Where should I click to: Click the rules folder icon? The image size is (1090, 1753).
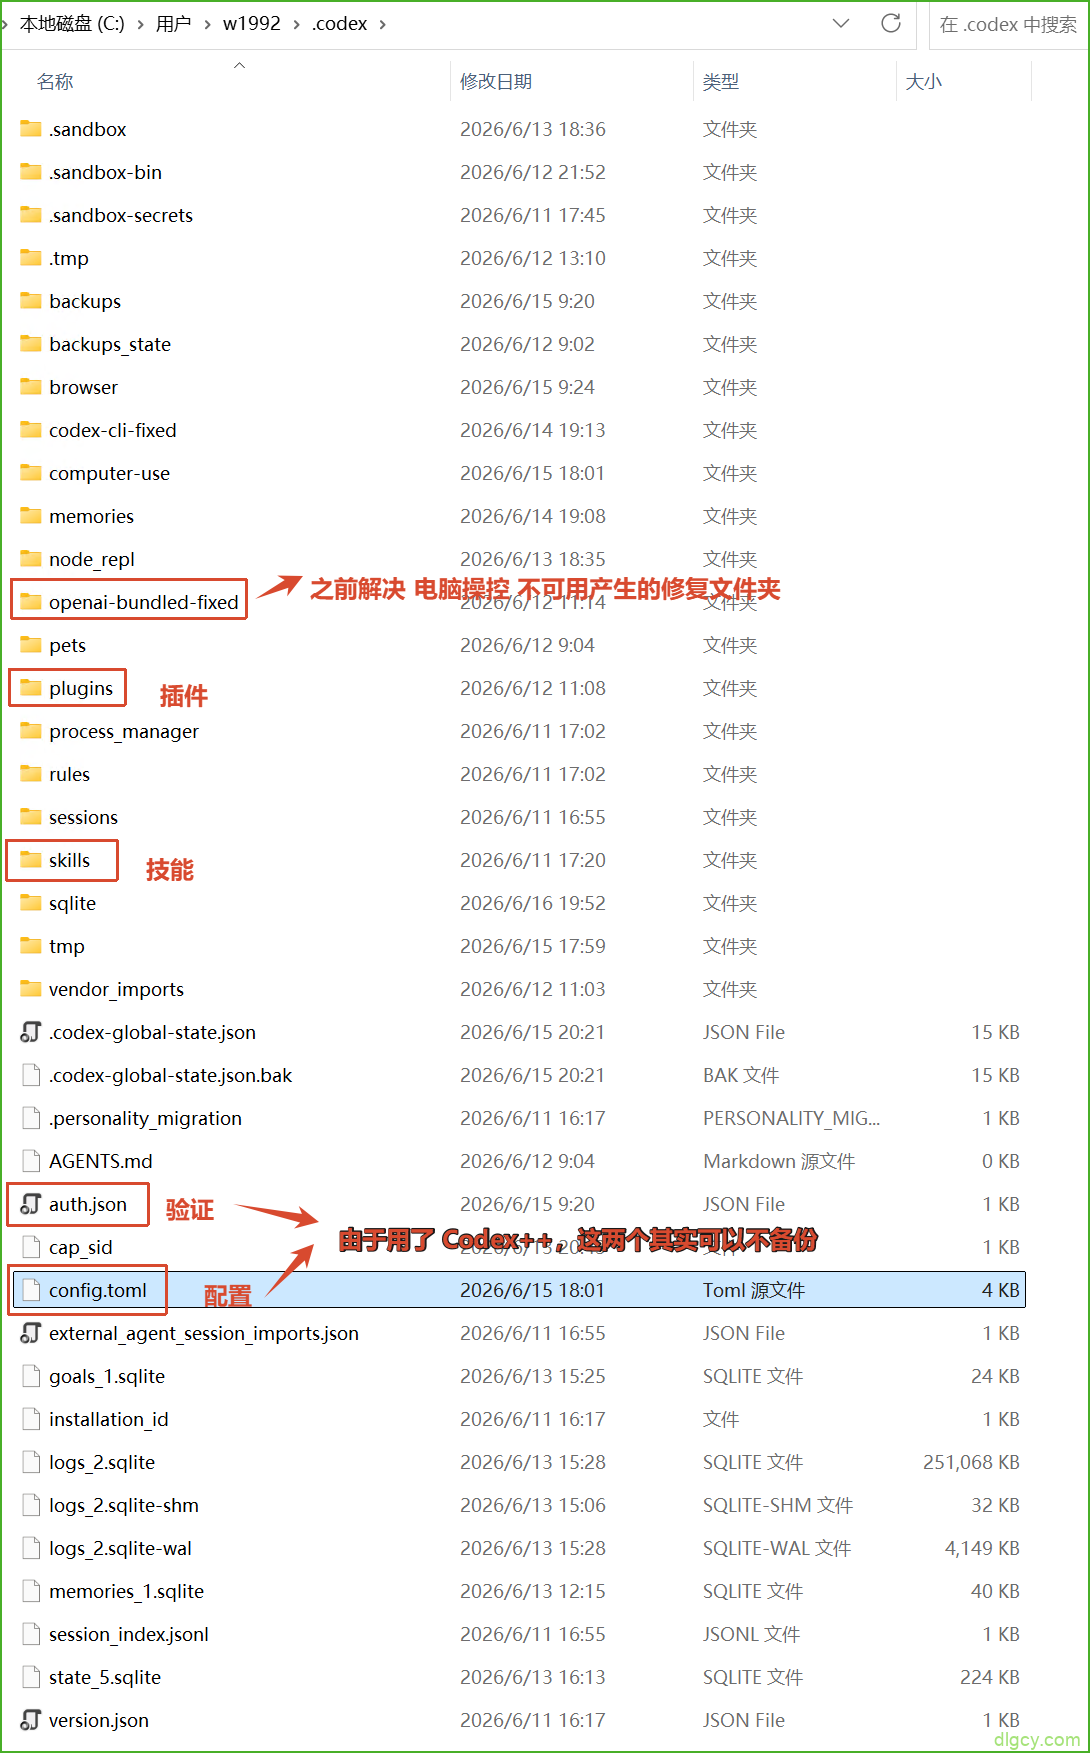[x=31, y=774]
